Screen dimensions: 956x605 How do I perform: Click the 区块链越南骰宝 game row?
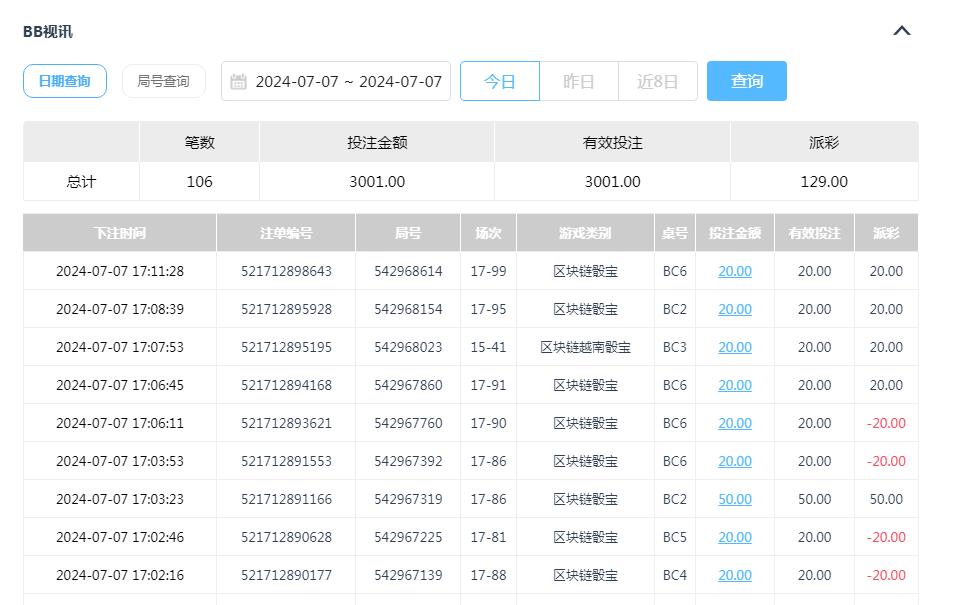[583, 347]
